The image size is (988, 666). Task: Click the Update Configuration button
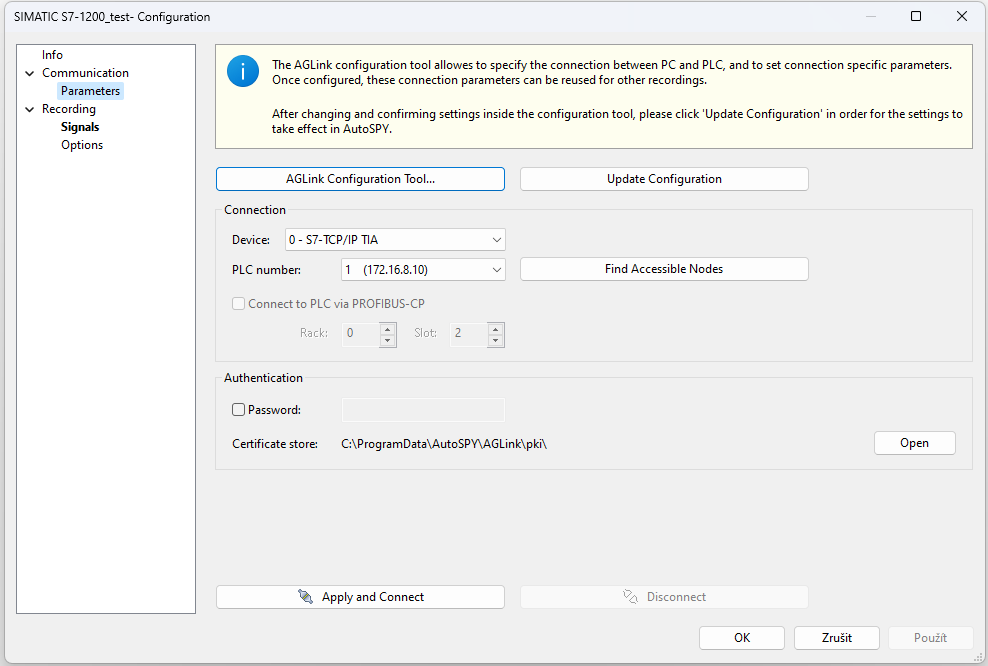[x=664, y=179]
